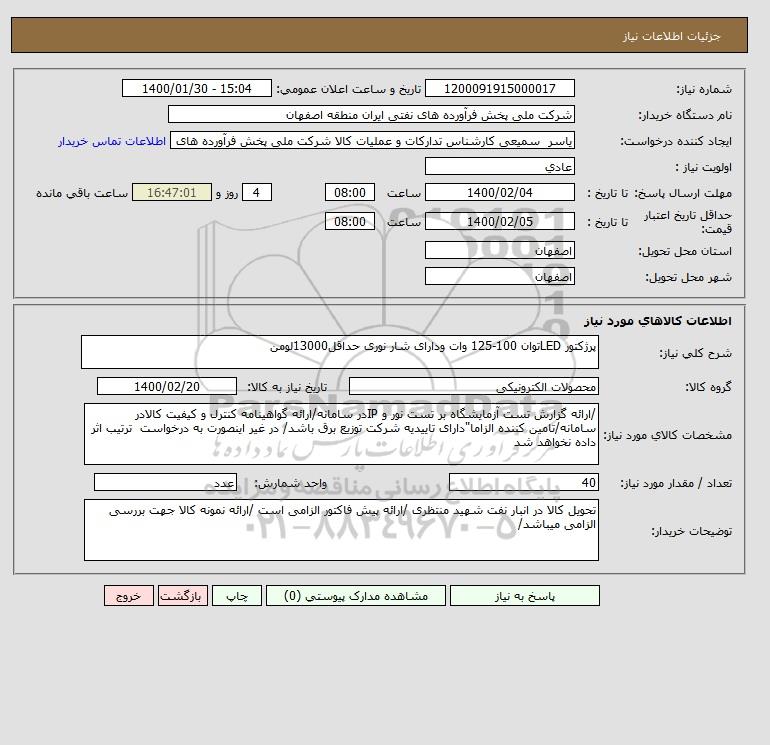Image resolution: width=770 pixels, height=745 pixels.
Task: Click تاریخ و ساعت اعلان عمومی label
Action: click(349, 89)
